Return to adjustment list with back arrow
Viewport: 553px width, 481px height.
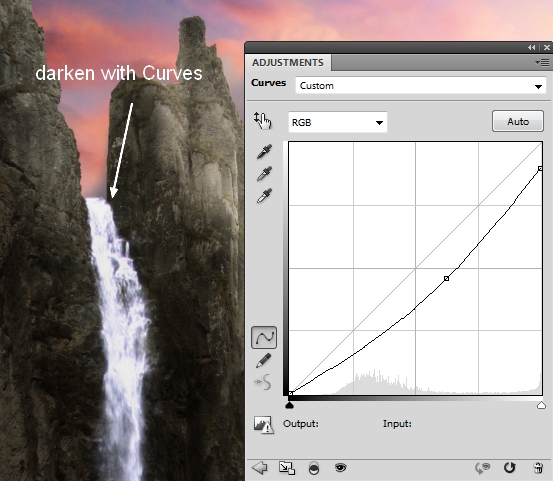[x=260, y=468]
